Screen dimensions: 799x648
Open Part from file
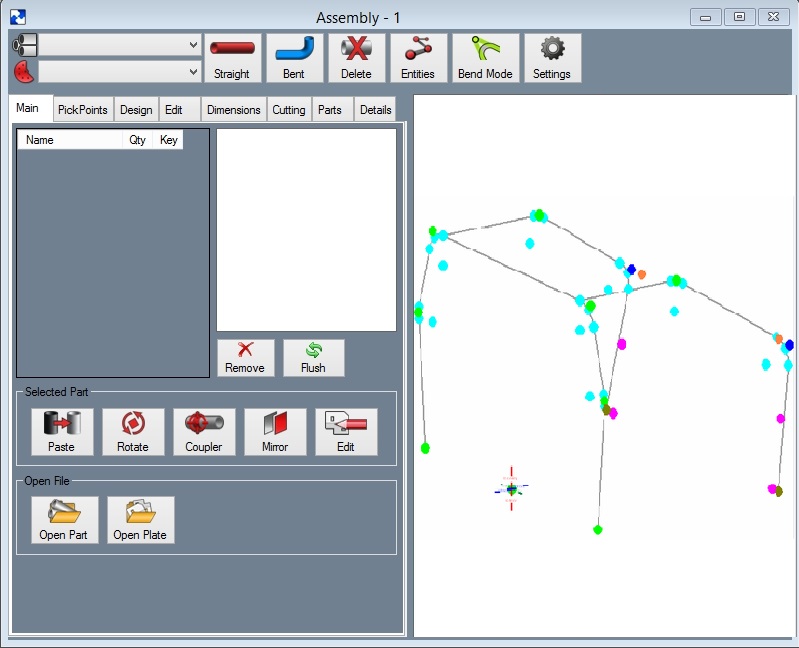coord(64,520)
